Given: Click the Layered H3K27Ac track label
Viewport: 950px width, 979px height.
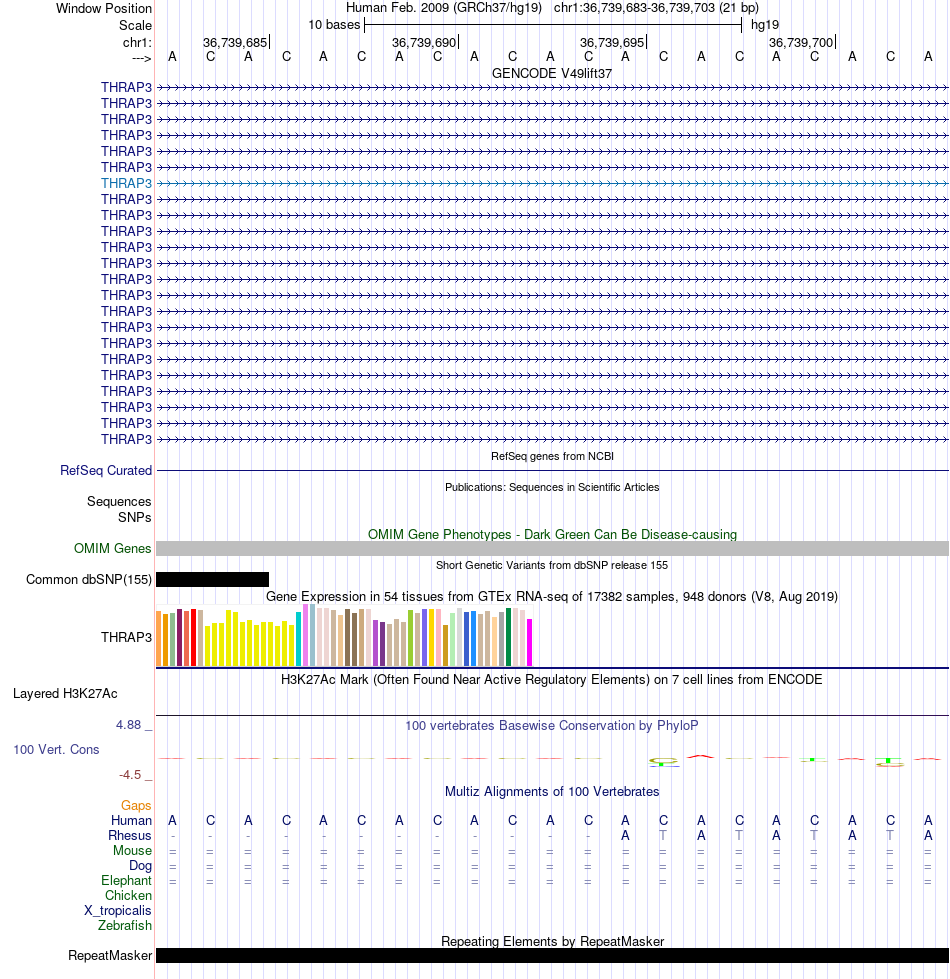Looking at the screenshot, I should [x=65, y=694].
